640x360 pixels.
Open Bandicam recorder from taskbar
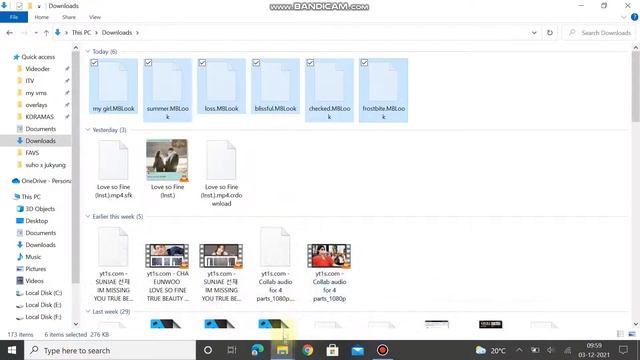pyautogui.click(x=382, y=350)
